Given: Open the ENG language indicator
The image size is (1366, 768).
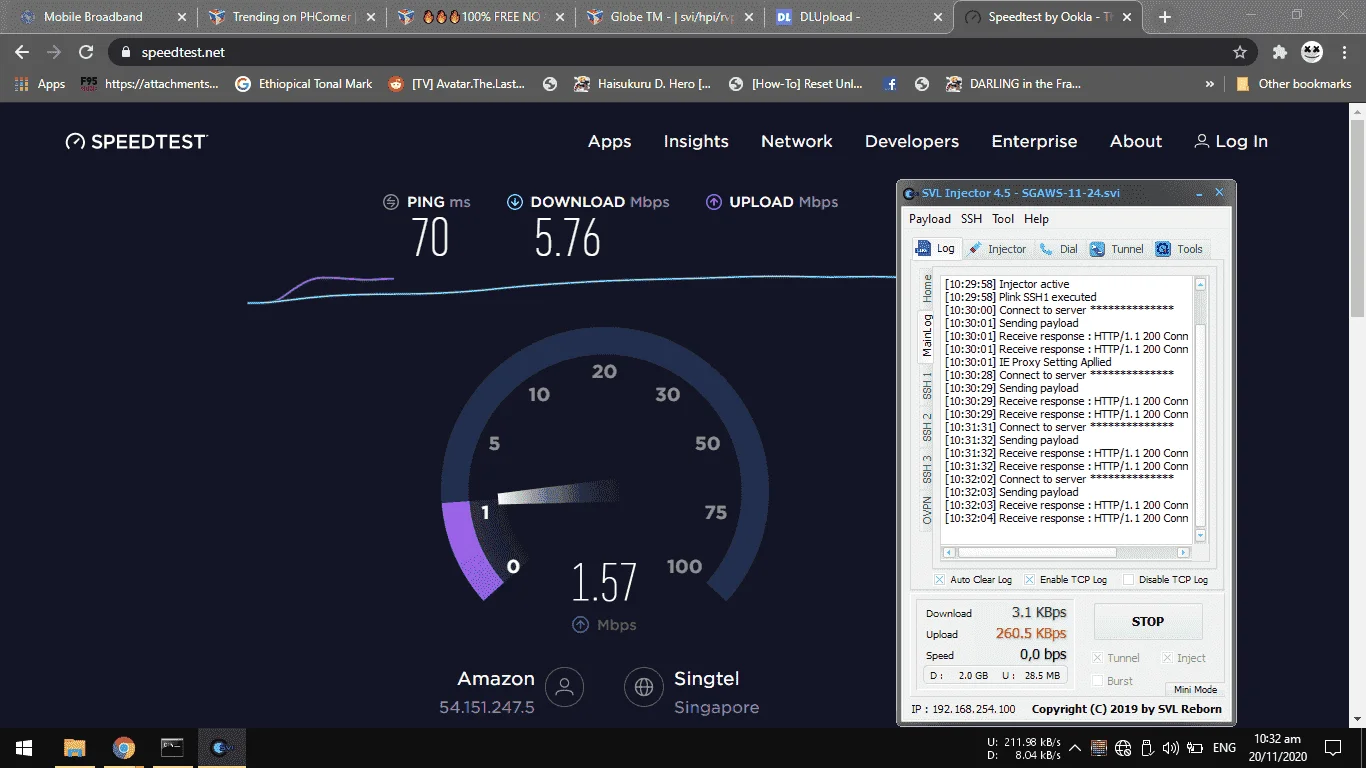Looking at the screenshot, I should pyautogui.click(x=1224, y=748).
